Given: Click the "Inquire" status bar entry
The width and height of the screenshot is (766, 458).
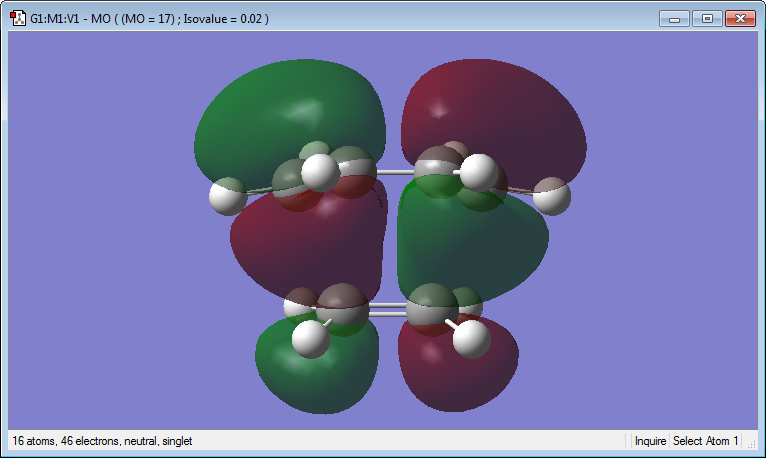Looking at the screenshot, I should tap(650, 441).
